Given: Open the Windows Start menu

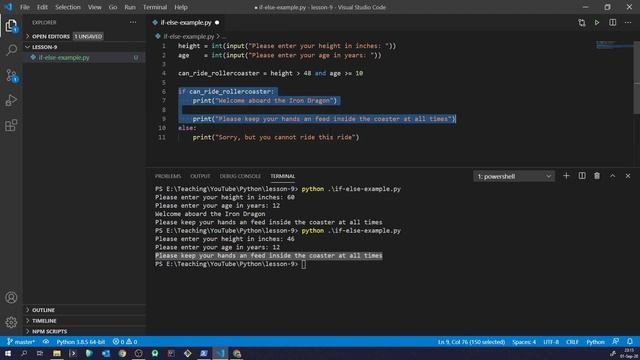Looking at the screenshot, I should [8, 353].
